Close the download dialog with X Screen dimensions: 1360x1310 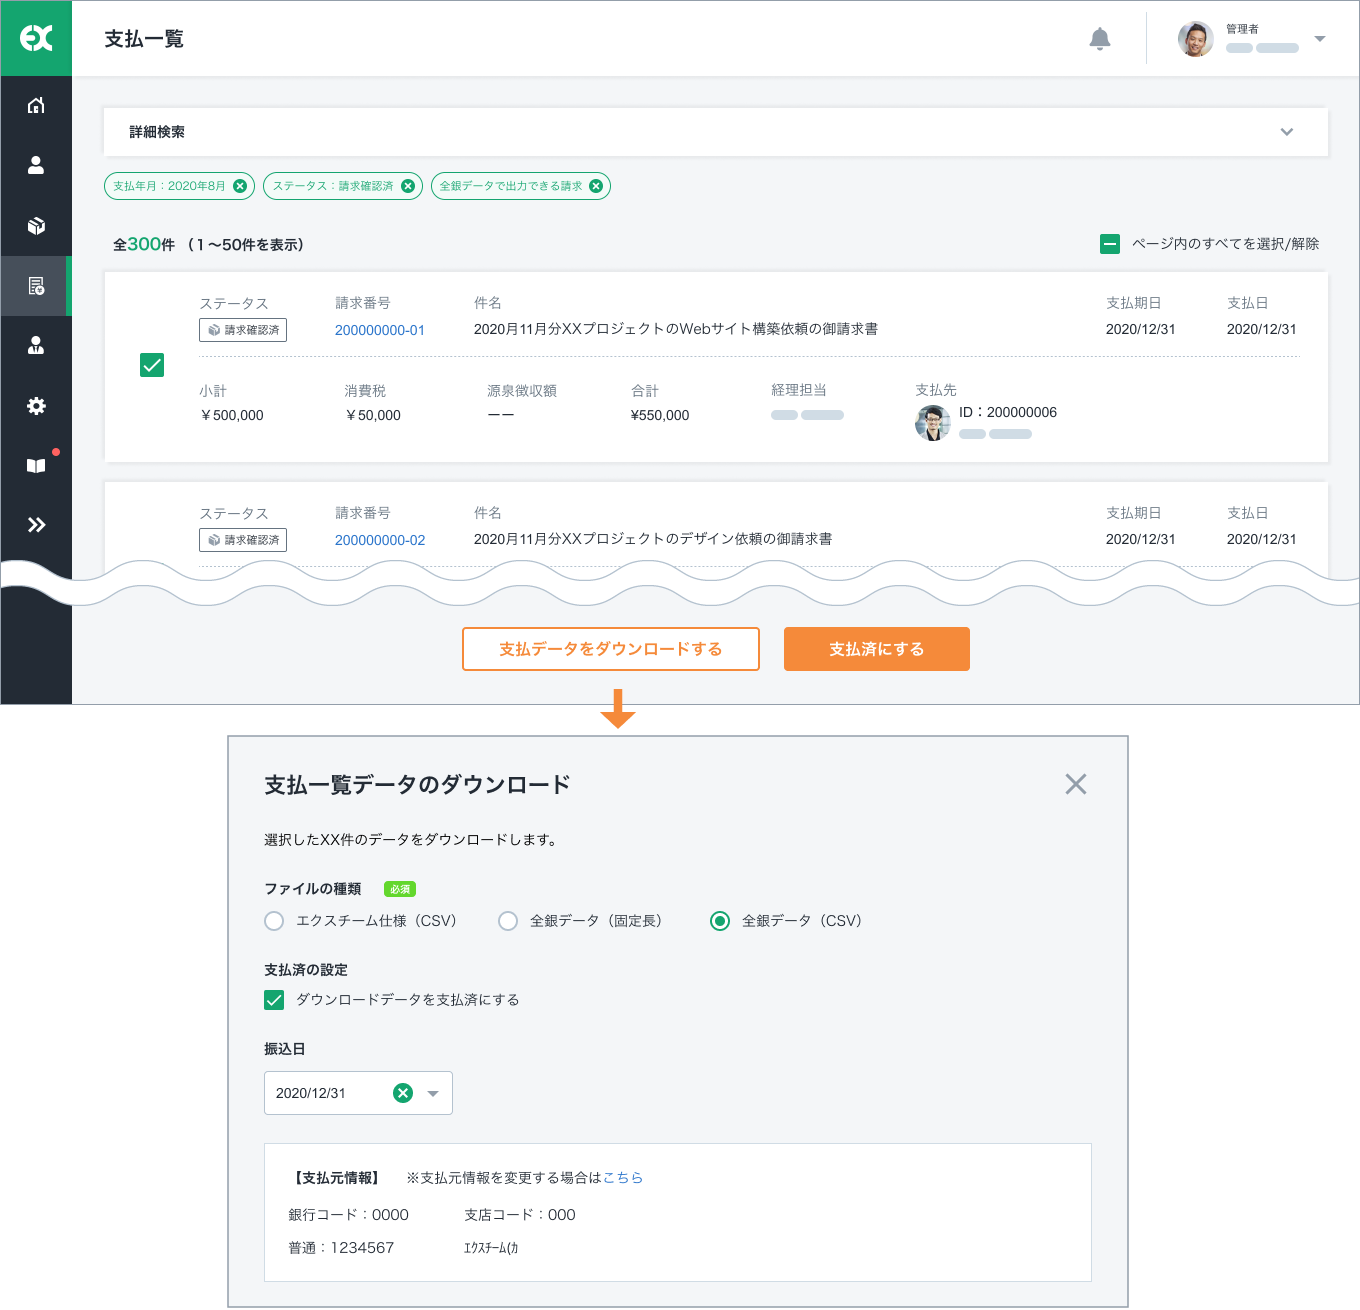pyautogui.click(x=1076, y=784)
